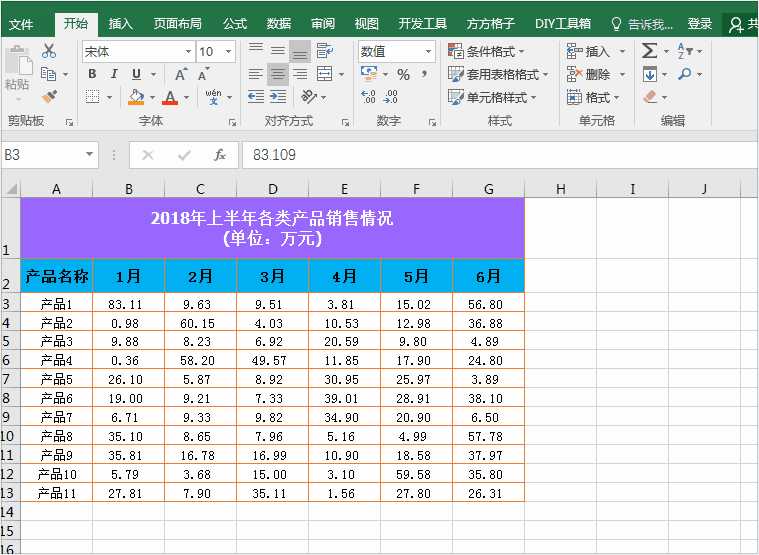759x555 pixels.
Task: Decrease font size with the small A icon
Action: click(204, 75)
